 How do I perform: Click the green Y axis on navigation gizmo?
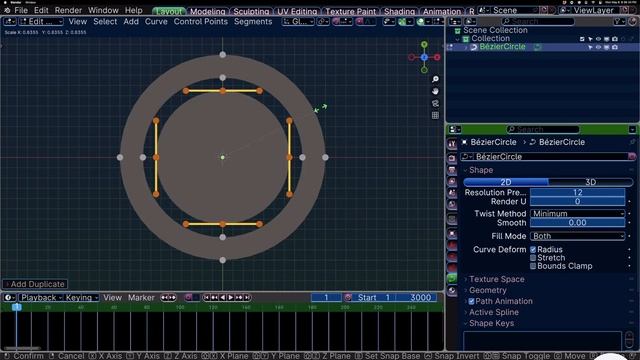(x=424, y=44)
